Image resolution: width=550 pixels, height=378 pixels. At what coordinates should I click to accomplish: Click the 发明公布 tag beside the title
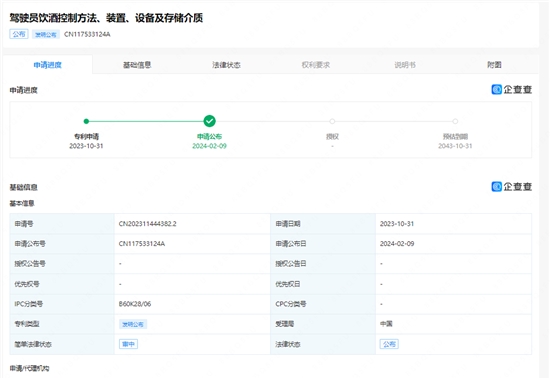(x=46, y=34)
